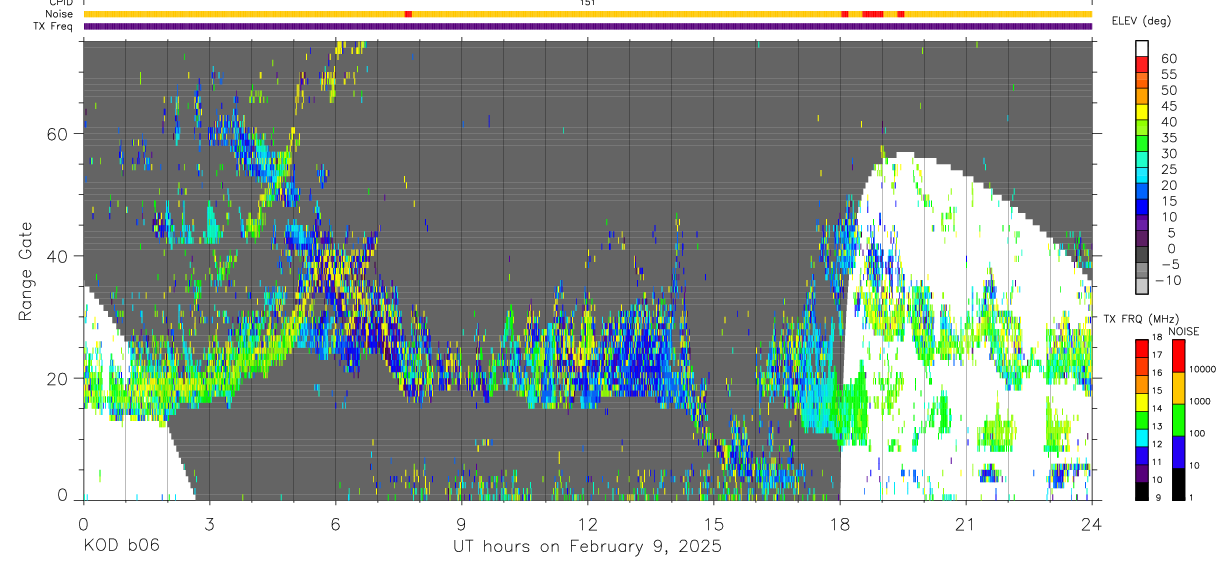The width and height of the screenshot is (1228, 567).
Task: Click the red ELEV swatch between 55 and 60
Action: click(x=1142, y=65)
